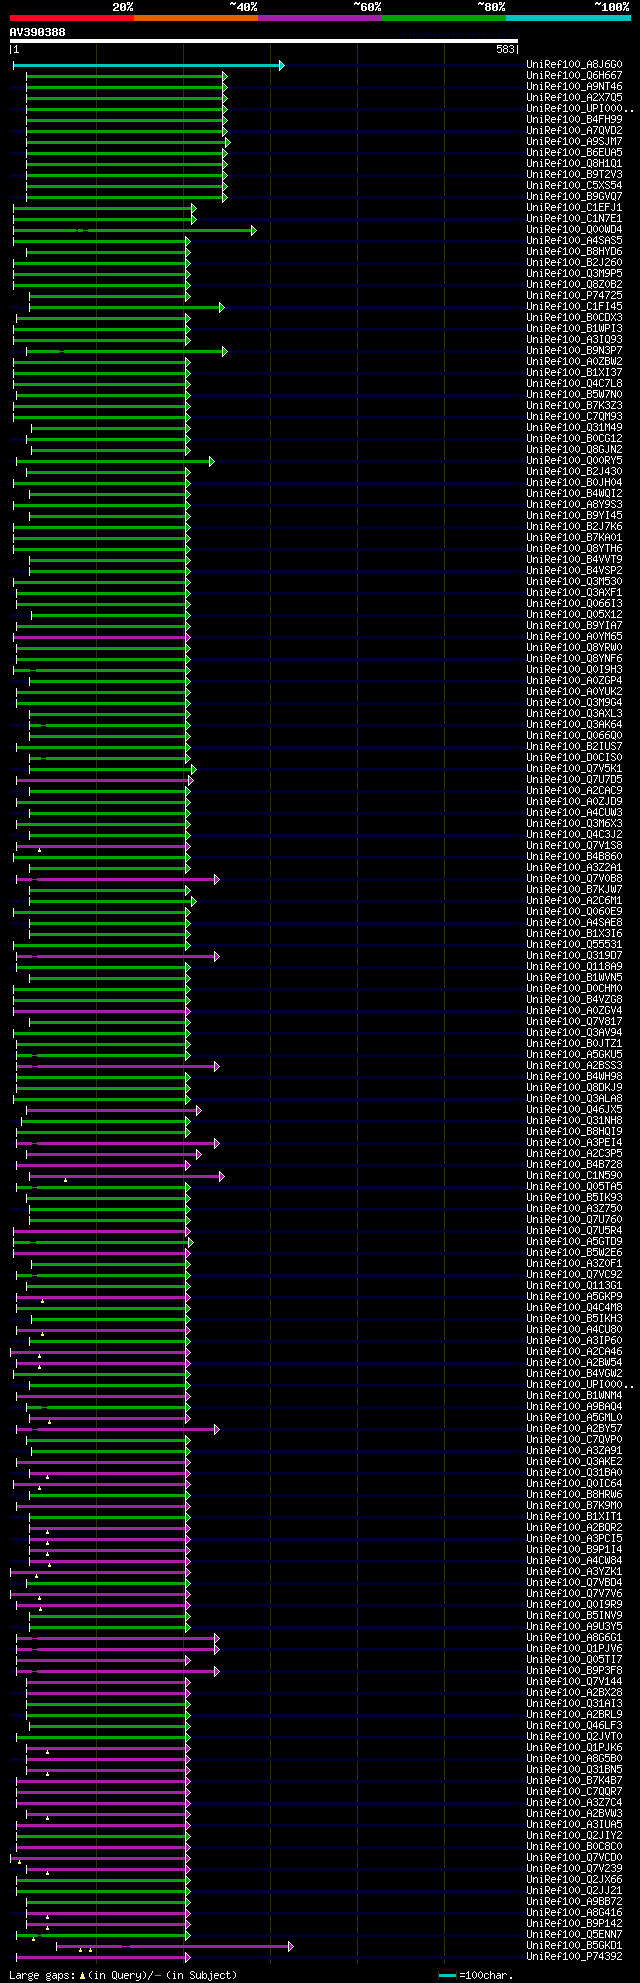Click the UniRef100_A5GTD9 label
Viewport: 640px width, 1983px height.
[x=573, y=1242]
